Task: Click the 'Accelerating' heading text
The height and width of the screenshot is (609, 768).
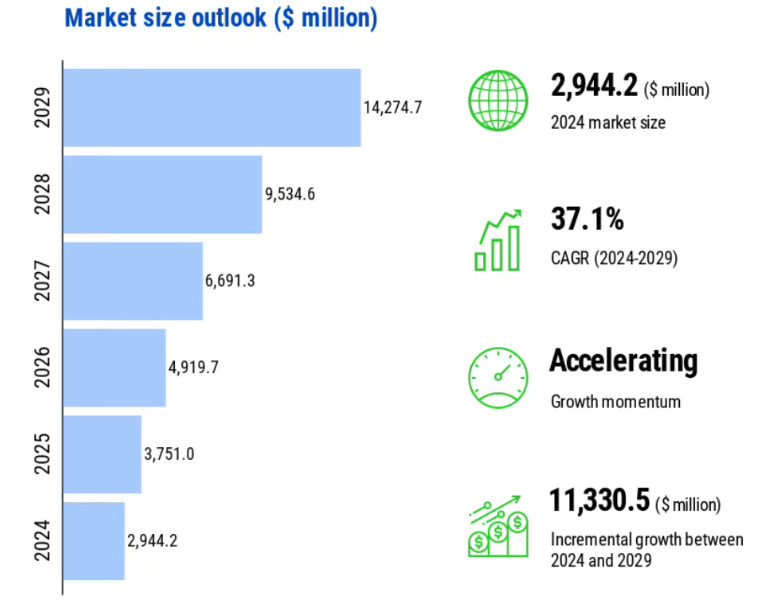Action: 623,360
